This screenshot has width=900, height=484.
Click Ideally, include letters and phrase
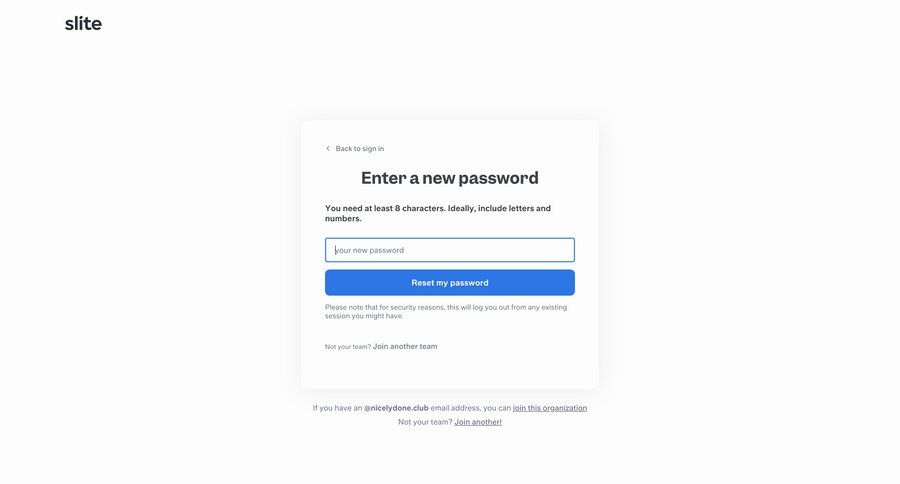click(x=499, y=208)
